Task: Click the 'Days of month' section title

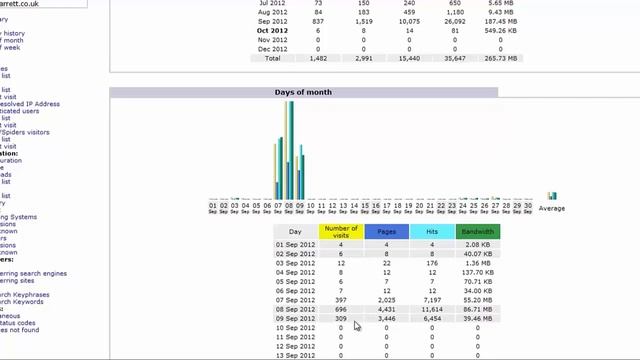Action: (303, 92)
